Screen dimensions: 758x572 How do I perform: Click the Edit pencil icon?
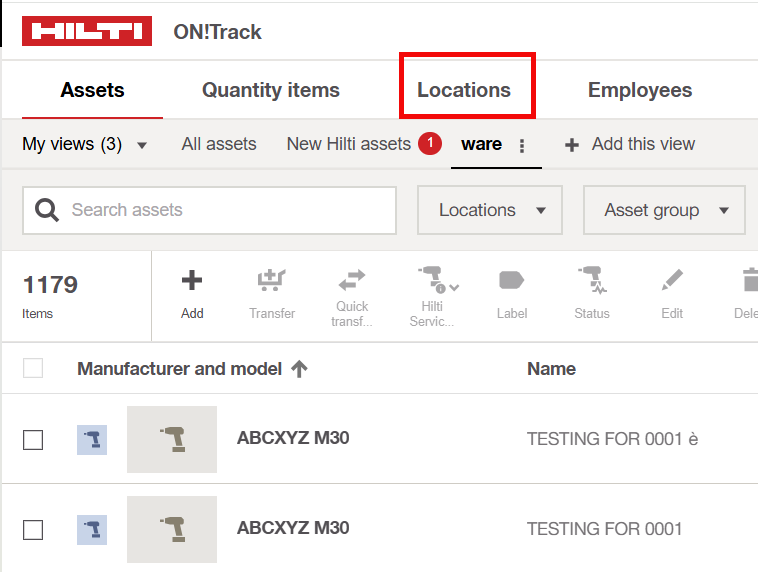[672, 281]
